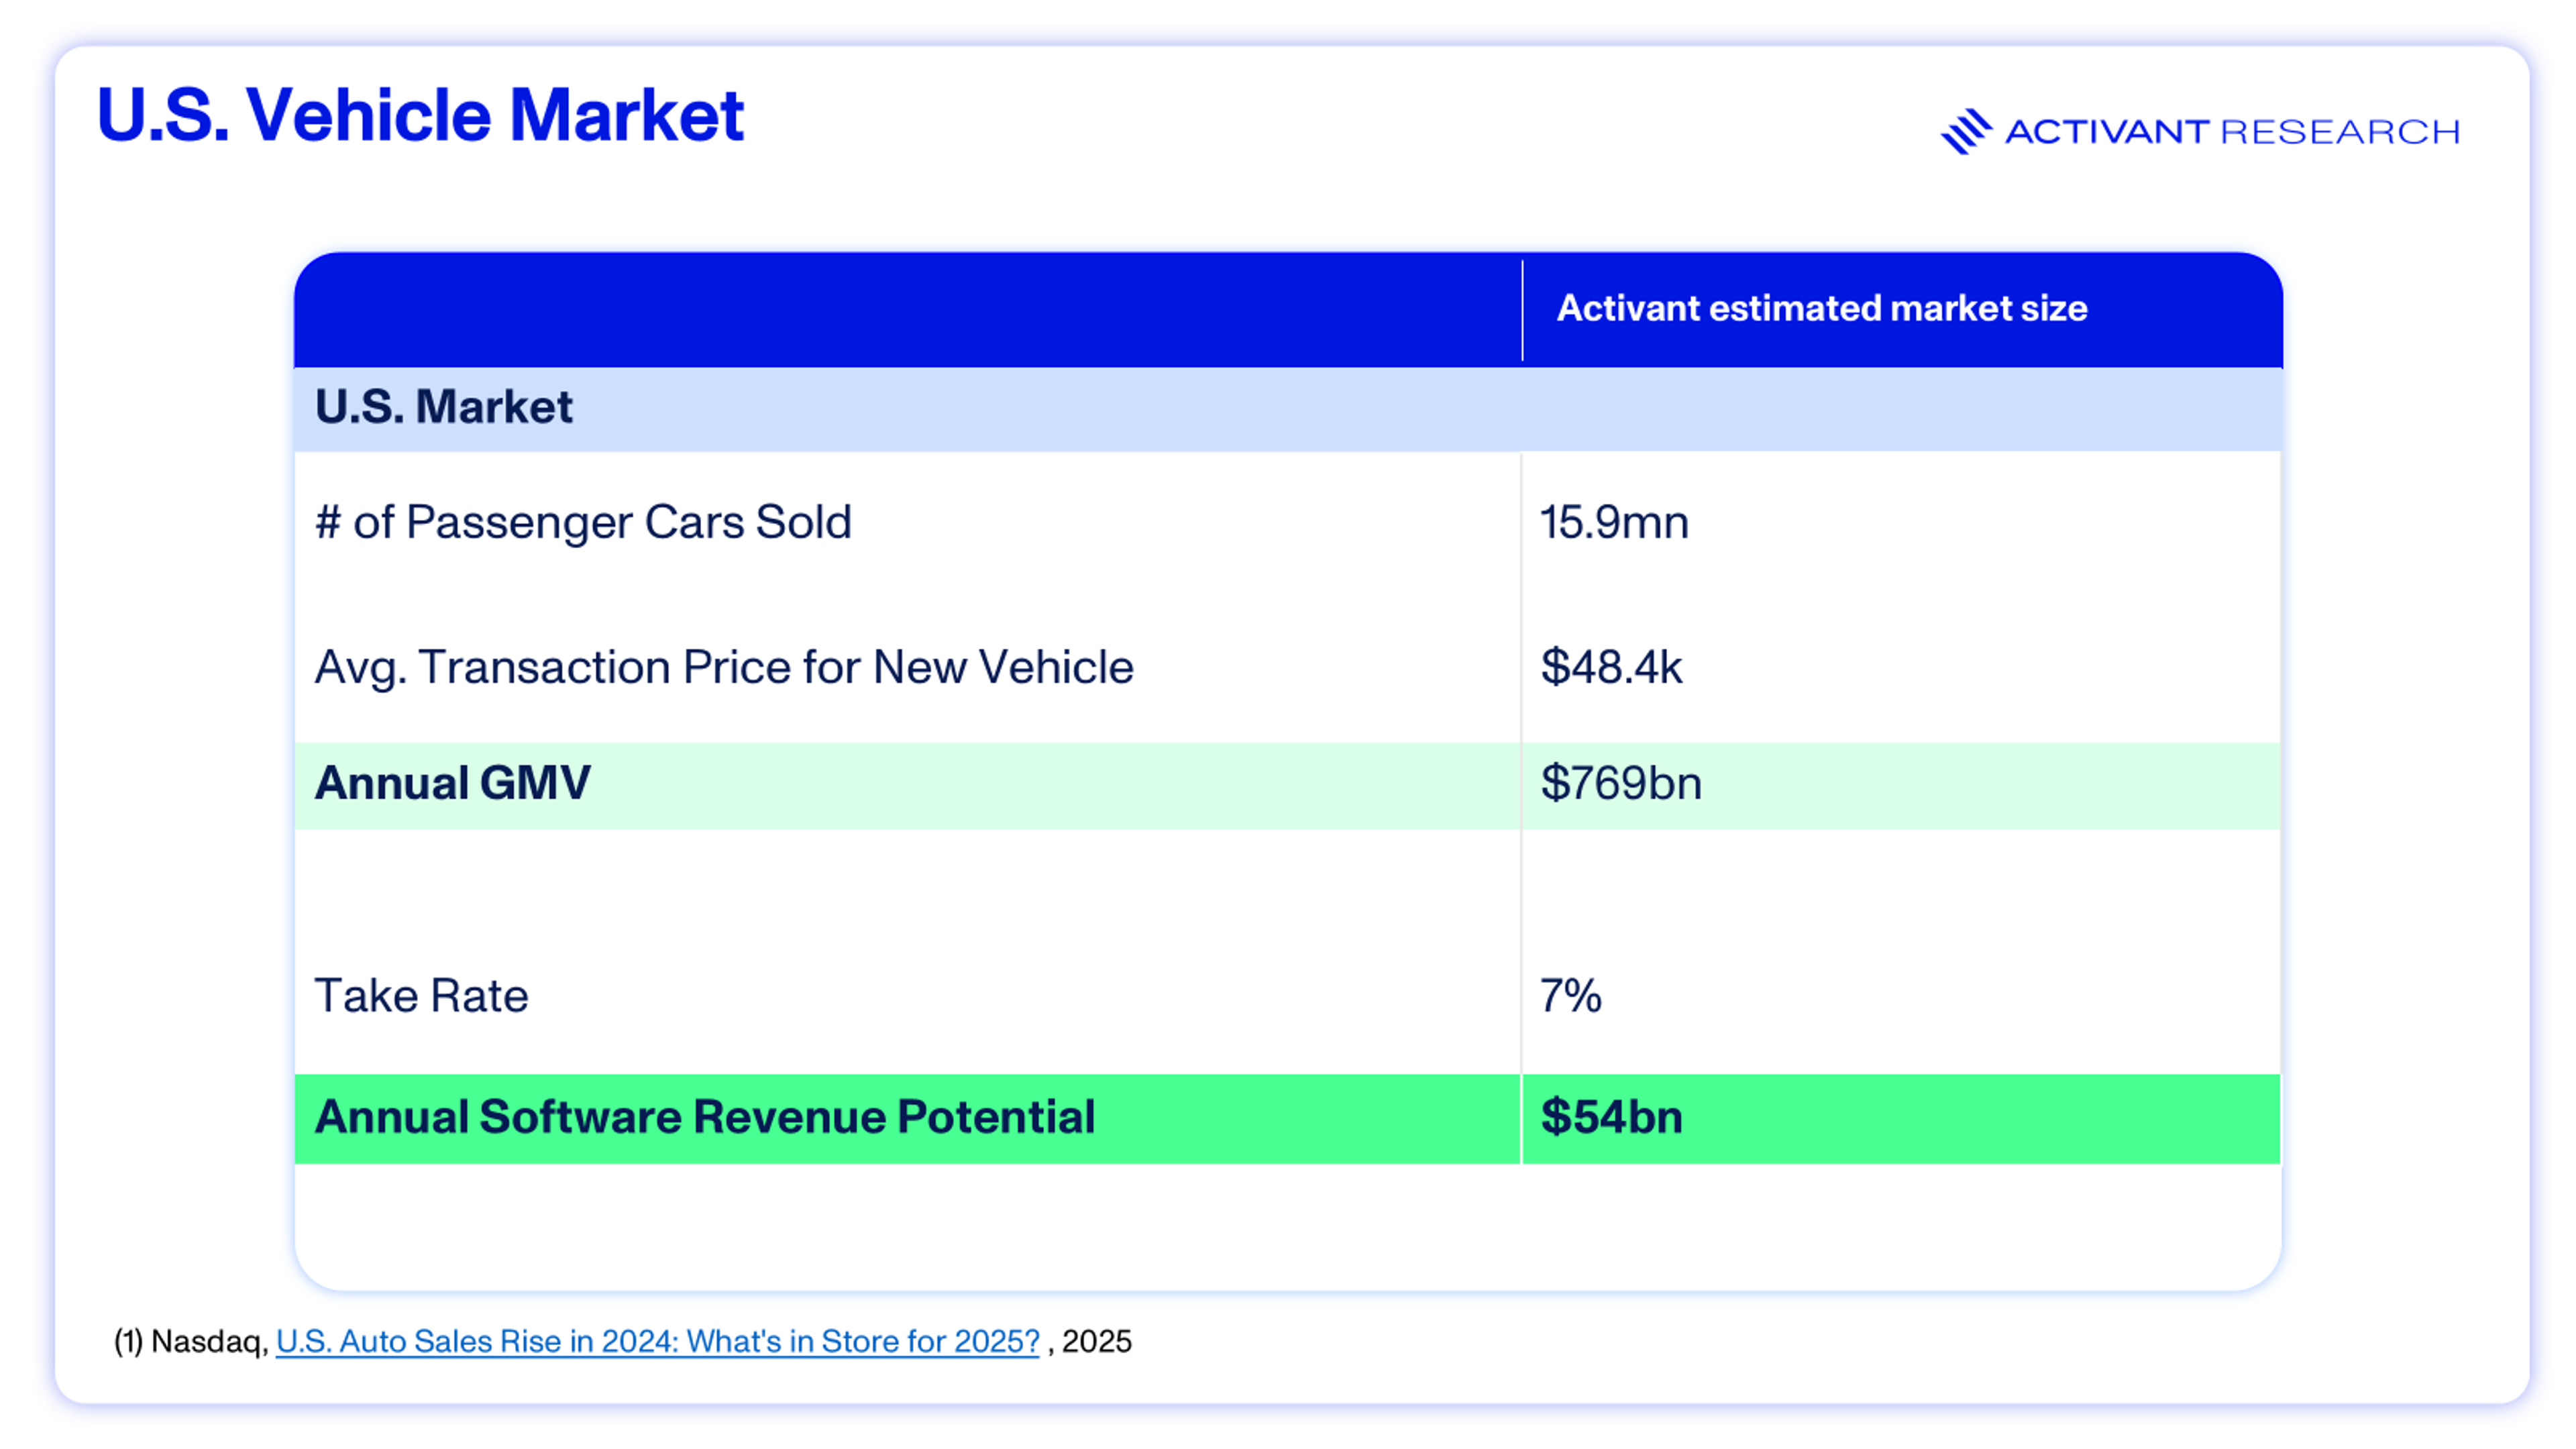Screen dimensions: 2576x1449
Task: Click the U.S. Vehicle Market title
Action: click(420, 115)
